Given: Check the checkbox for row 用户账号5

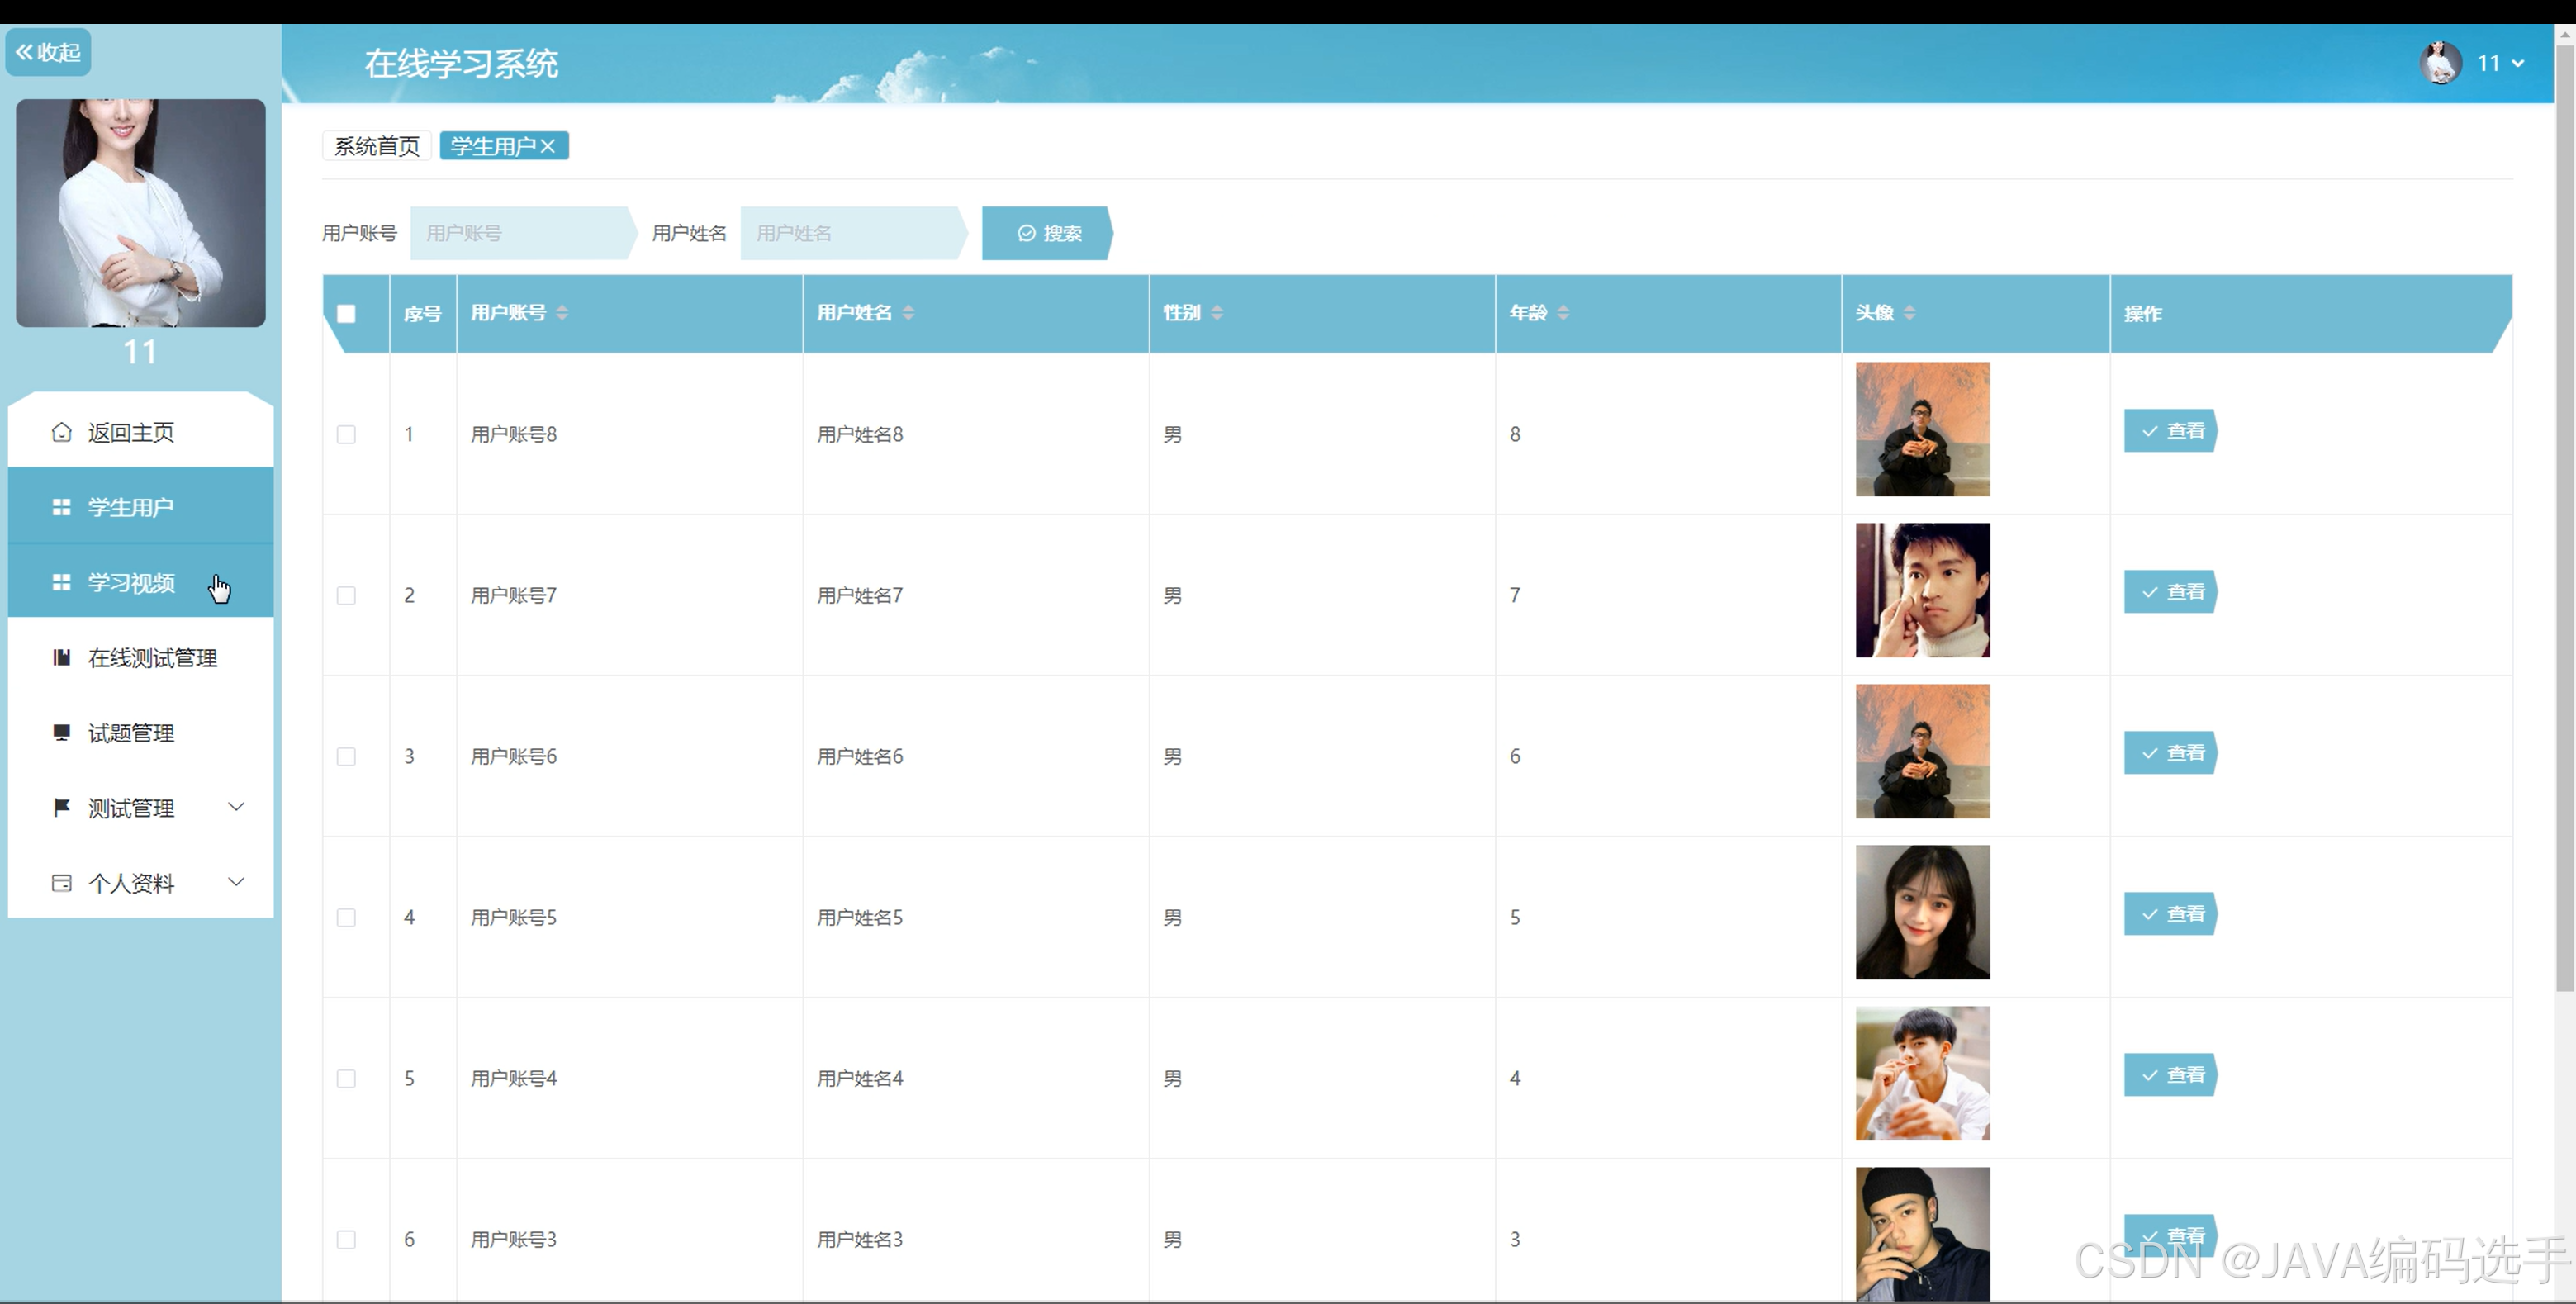Looking at the screenshot, I should (x=346, y=917).
